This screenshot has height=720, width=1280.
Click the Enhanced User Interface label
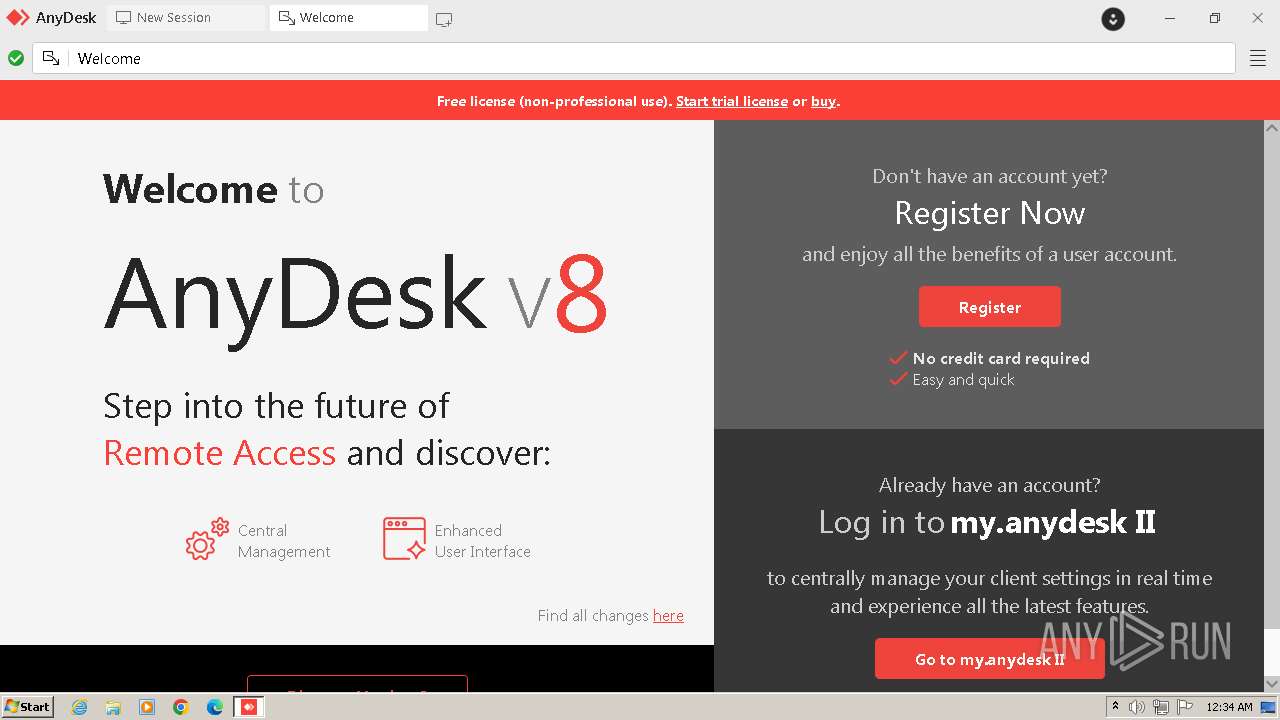point(482,541)
